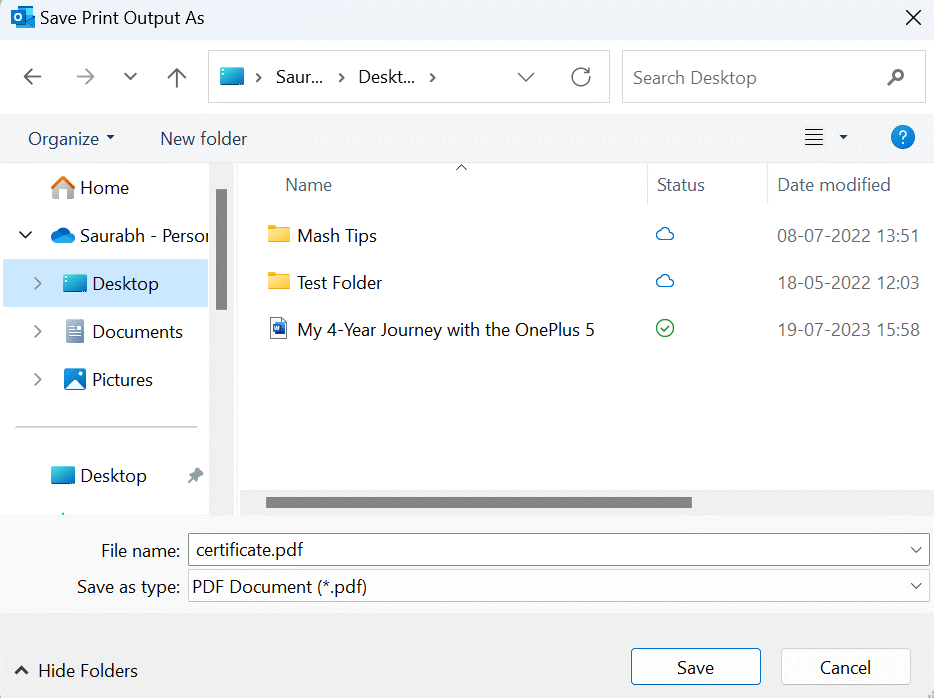Image resolution: width=934 pixels, height=698 pixels.
Task: Sort by Date modified column header
Action: [x=833, y=185]
